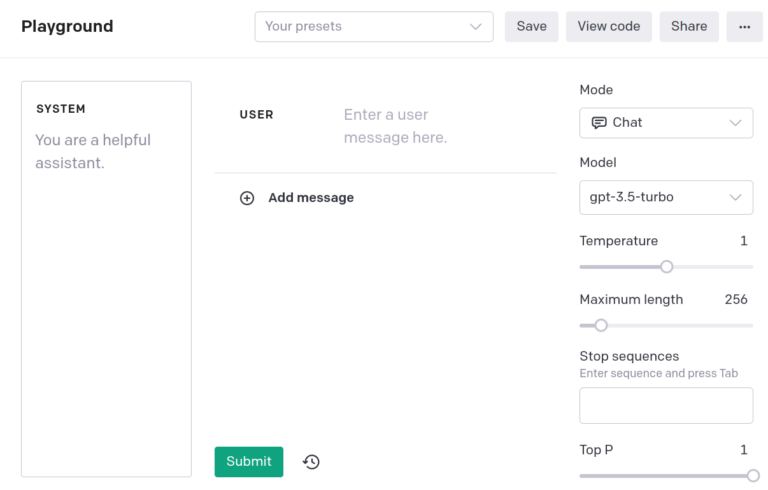Click Add message text
Image resolution: width=768 pixels, height=490 pixels.
(x=311, y=198)
